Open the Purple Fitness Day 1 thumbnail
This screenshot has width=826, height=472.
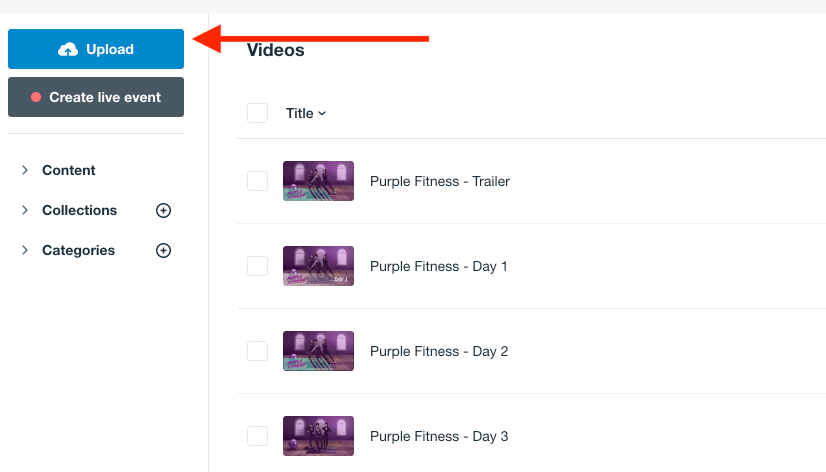(318, 266)
